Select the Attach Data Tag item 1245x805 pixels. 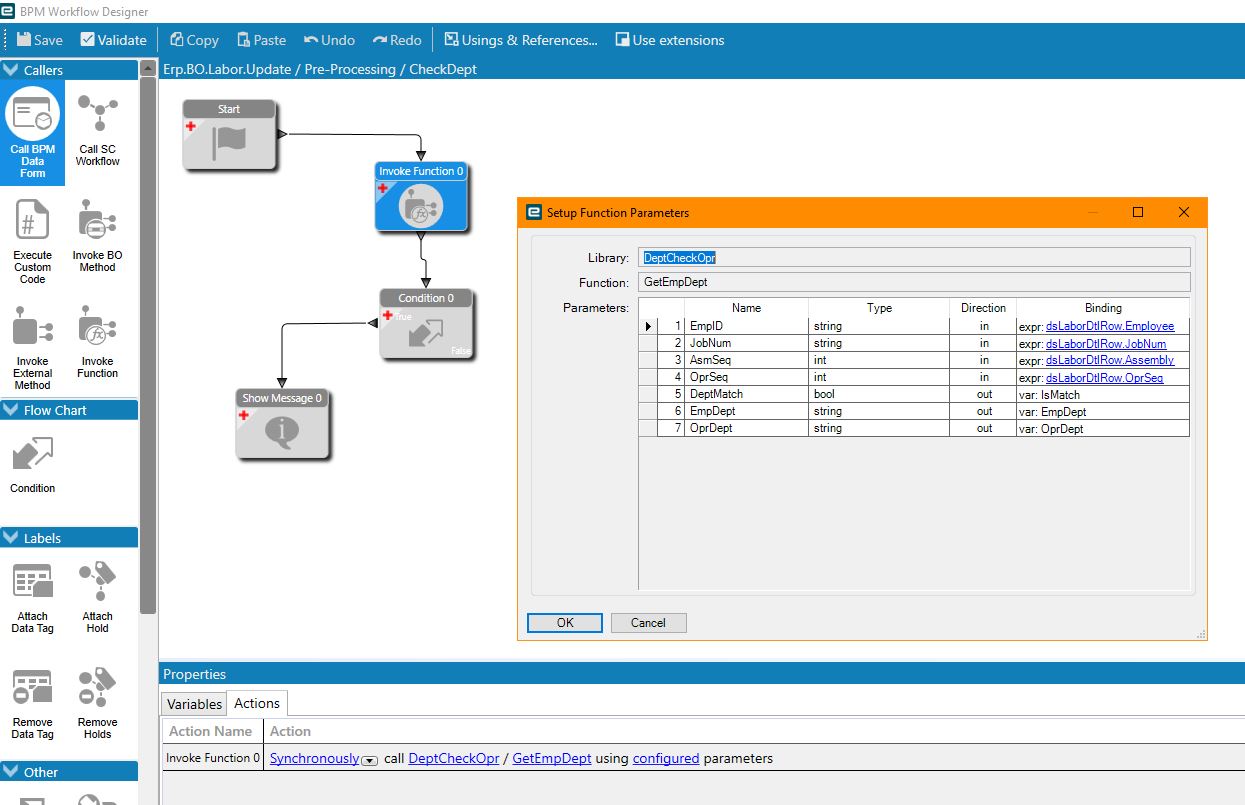(33, 597)
